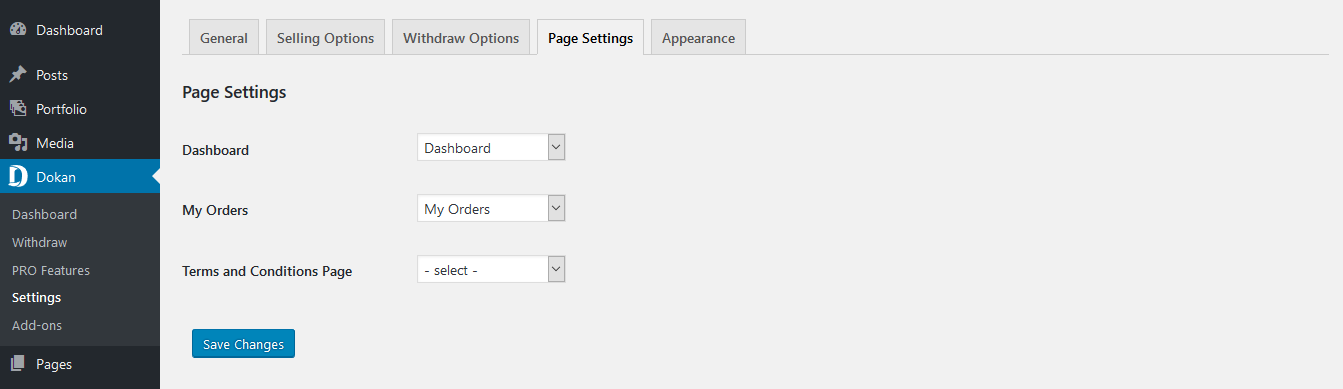Screen dimensions: 1343x389
Task: Click the Posts pushpin icon
Action: click(x=18, y=75)
